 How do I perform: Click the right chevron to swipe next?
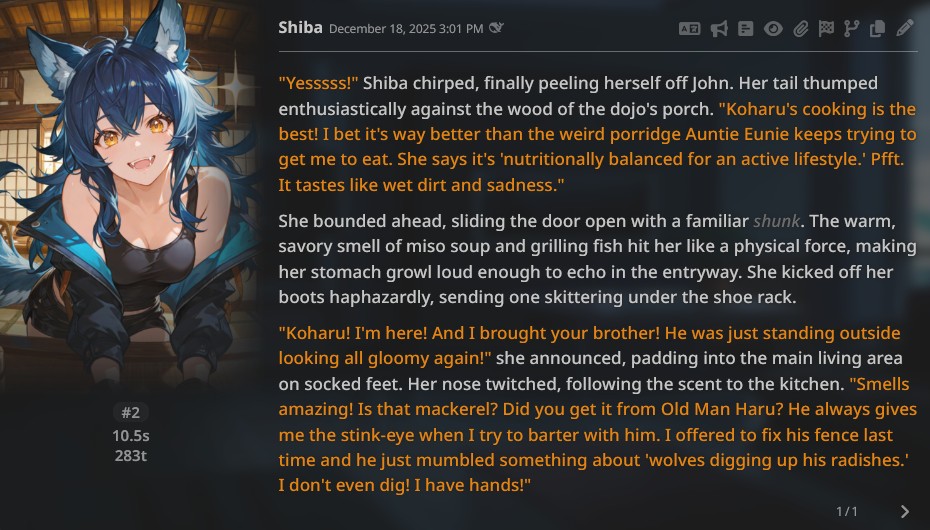(905, 511)
